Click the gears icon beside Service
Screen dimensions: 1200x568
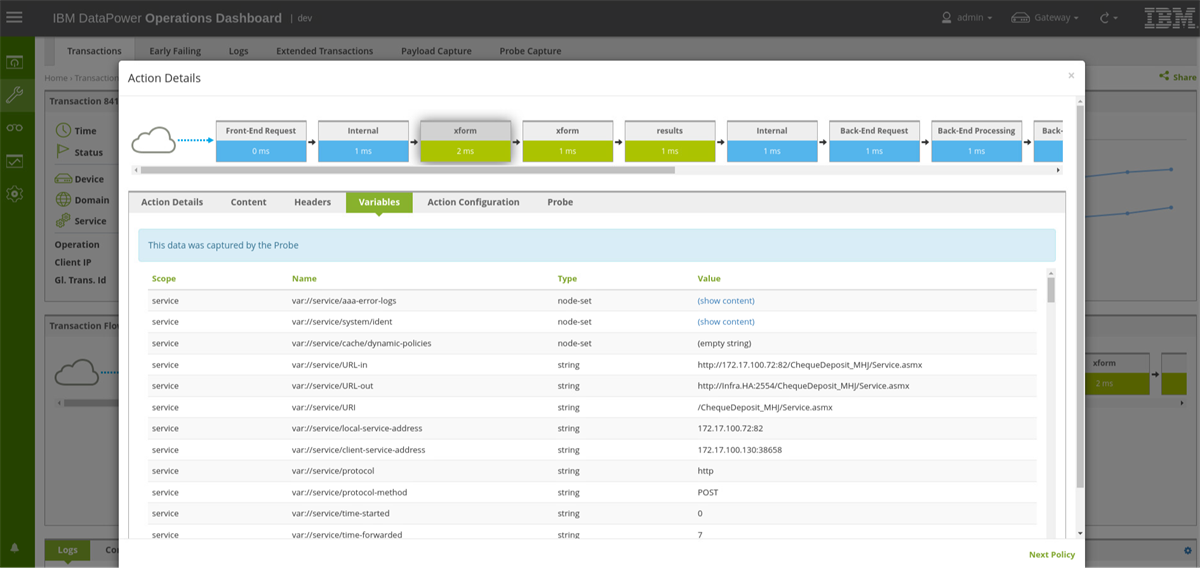point(63,221)
